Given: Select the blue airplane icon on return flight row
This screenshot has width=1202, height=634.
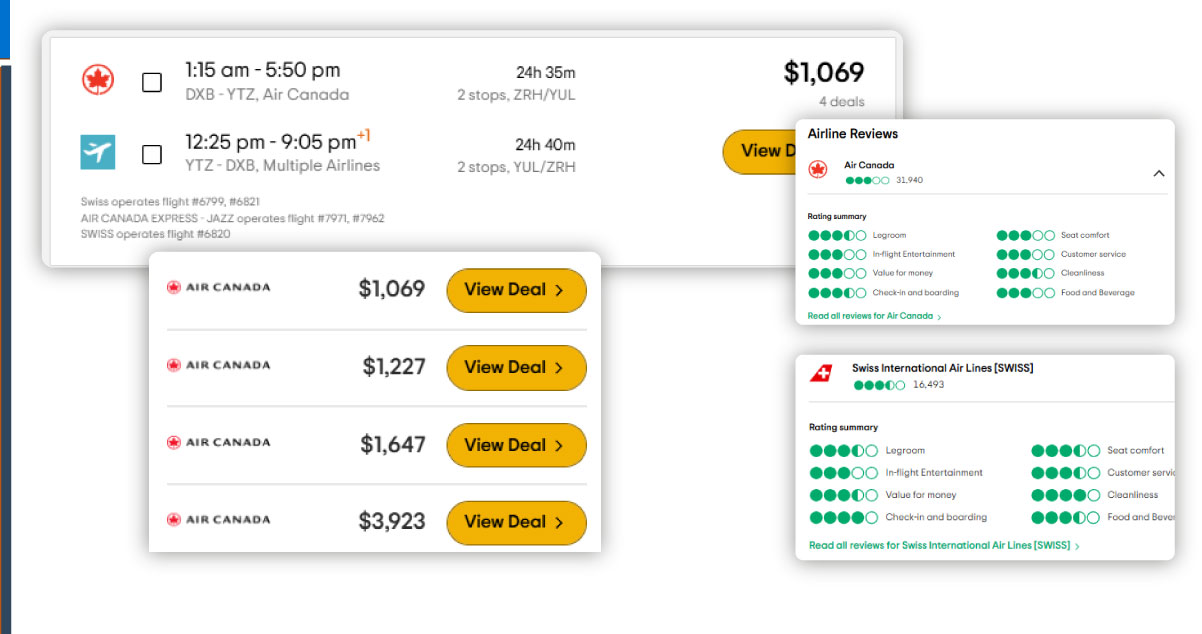Looking at the screenshot, I should point(99,154).
